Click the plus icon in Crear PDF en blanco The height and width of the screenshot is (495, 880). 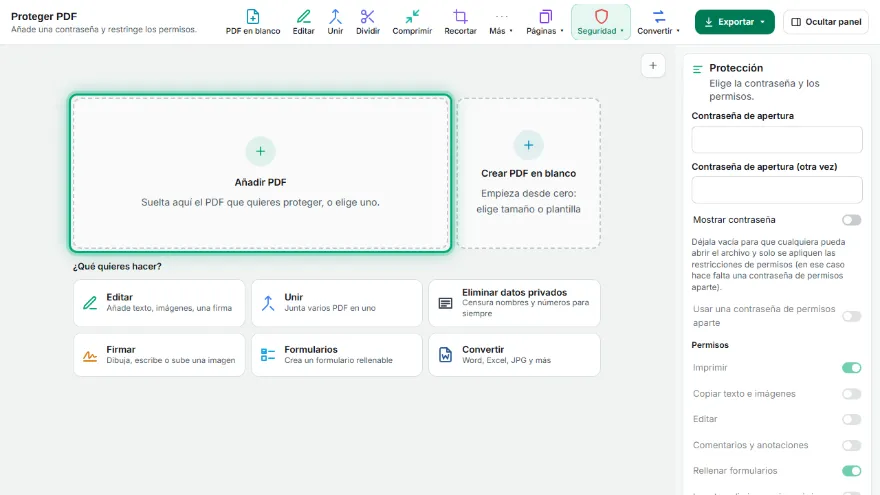[528, 145]
